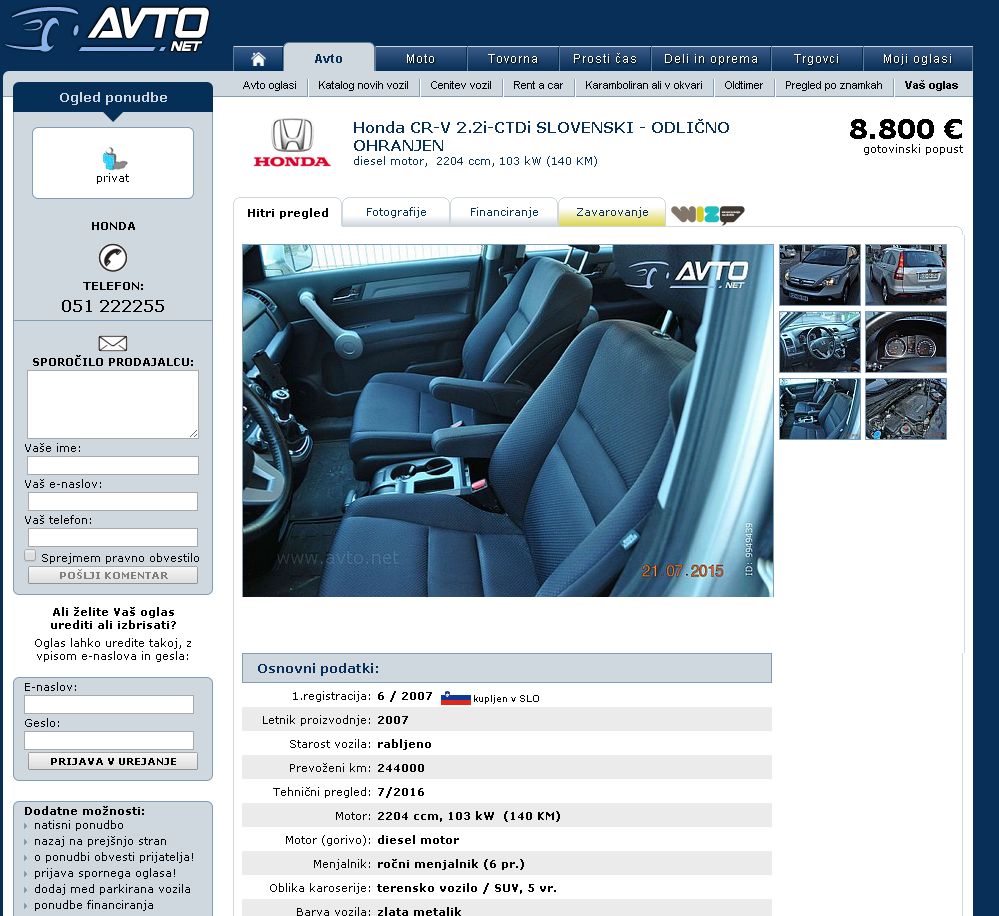
Task: Open Vaš oglas submenu item
Action: pyautogui.click(x=931, y=85)
